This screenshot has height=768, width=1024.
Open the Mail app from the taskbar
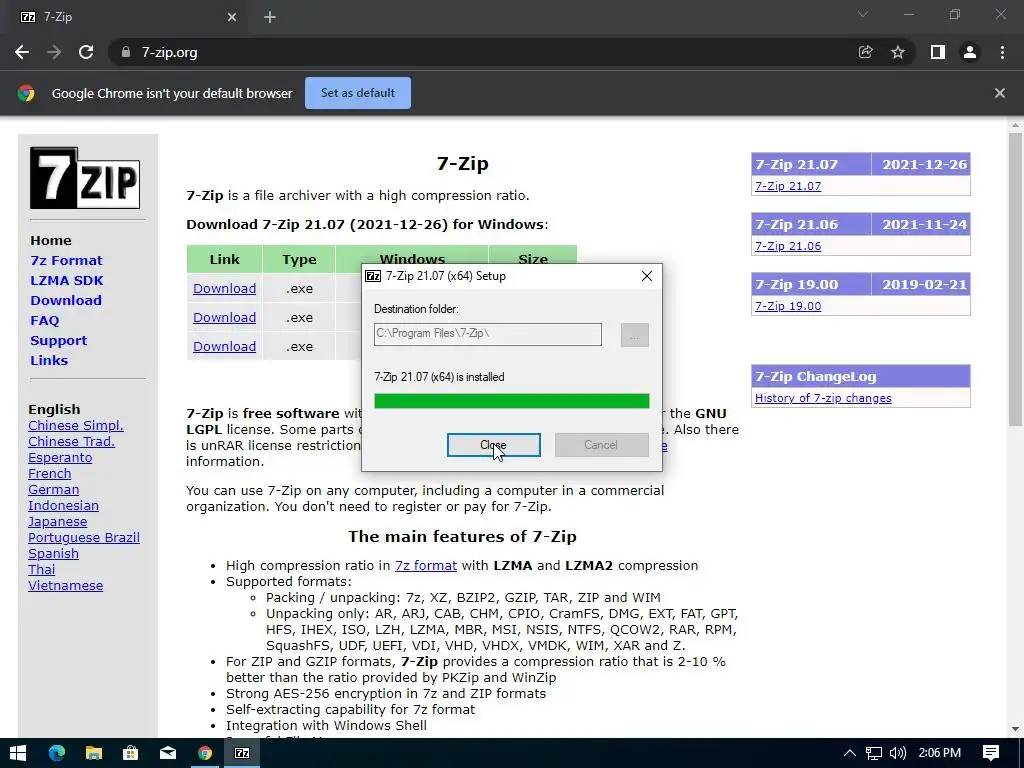click(168, 753)
